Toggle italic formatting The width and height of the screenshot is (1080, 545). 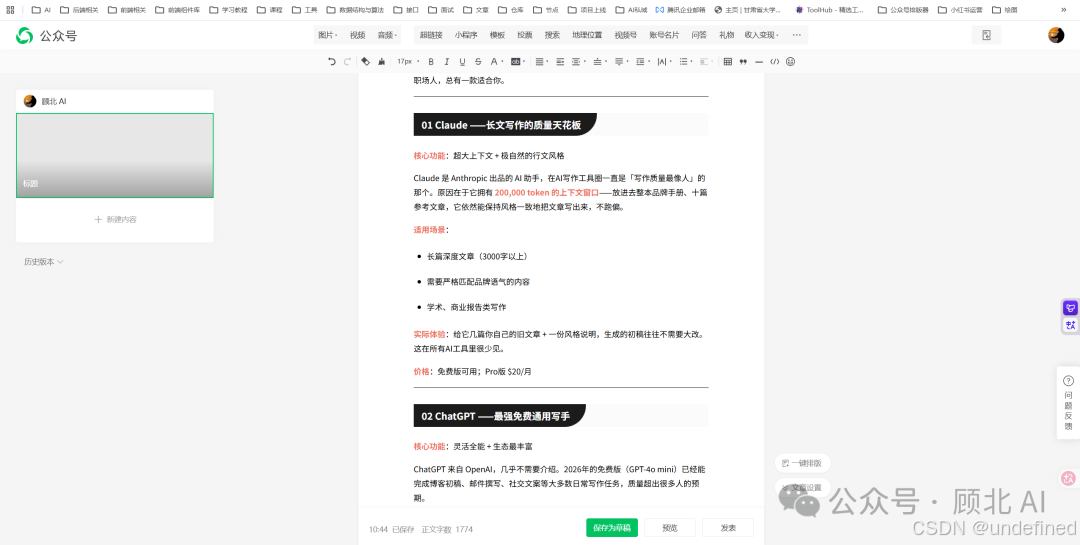coord(446,61)
